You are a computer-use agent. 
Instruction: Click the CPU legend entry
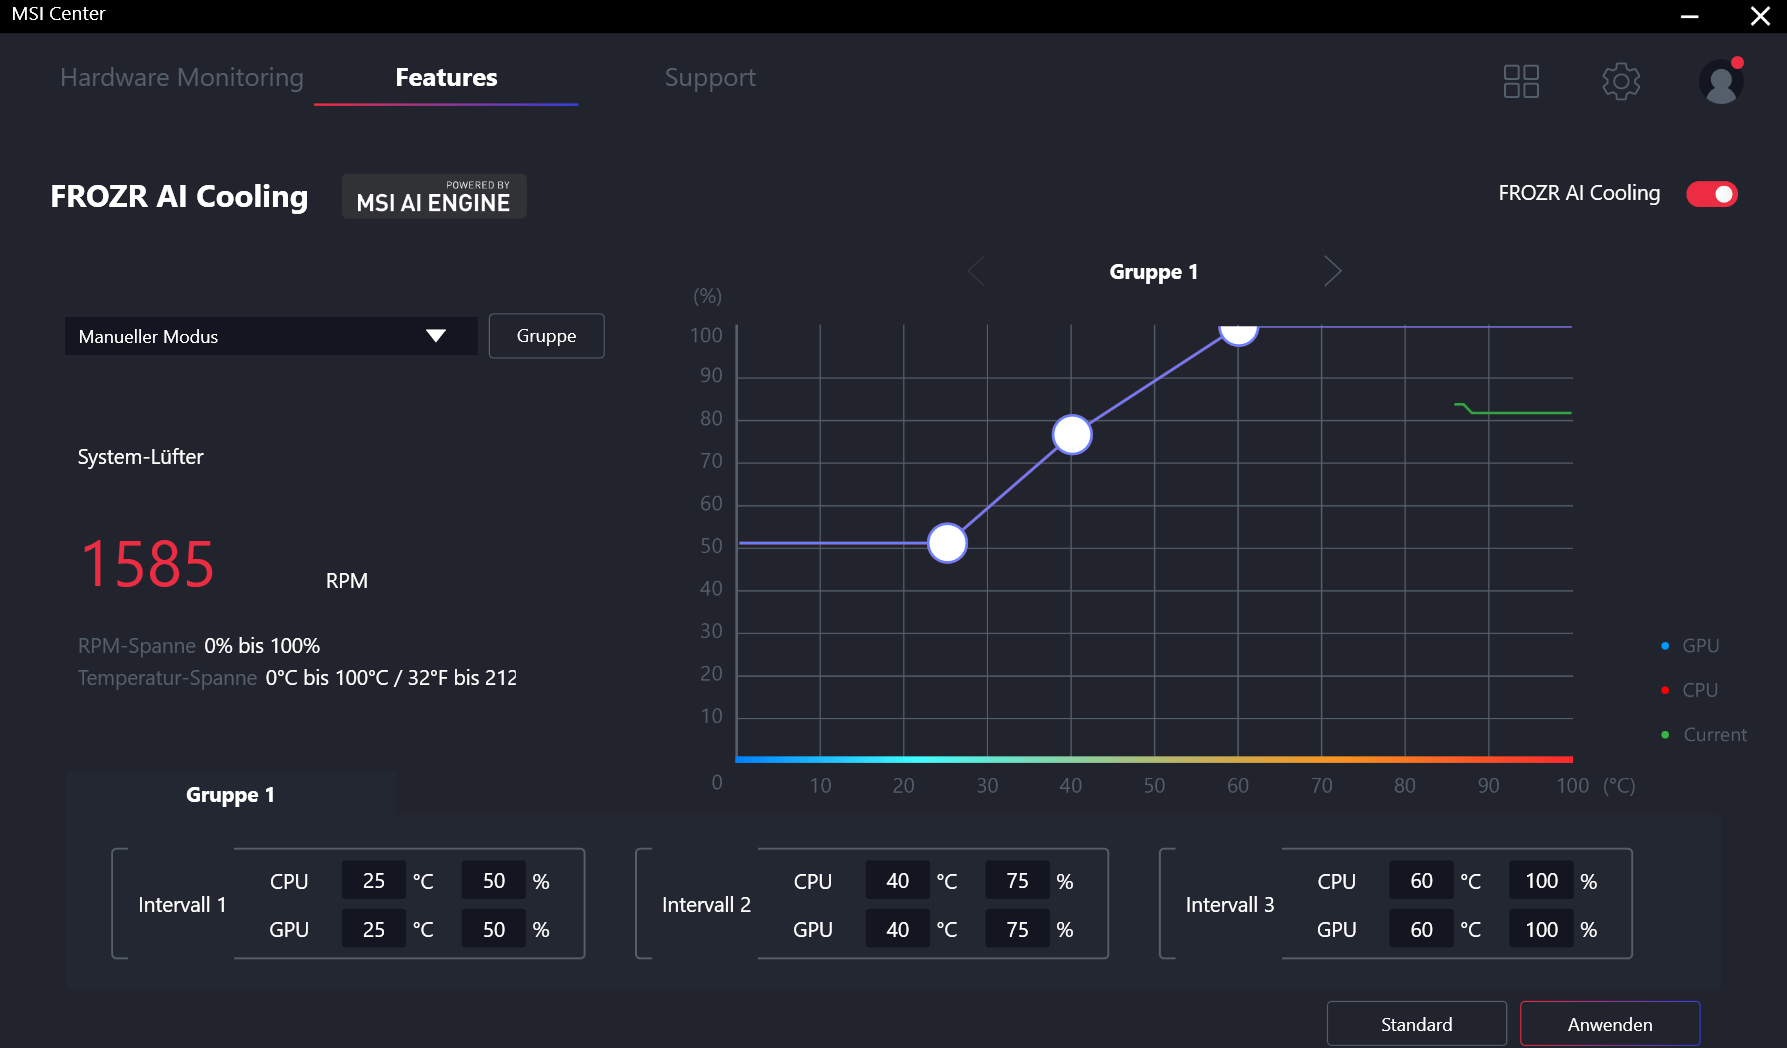click(1689, 690)
